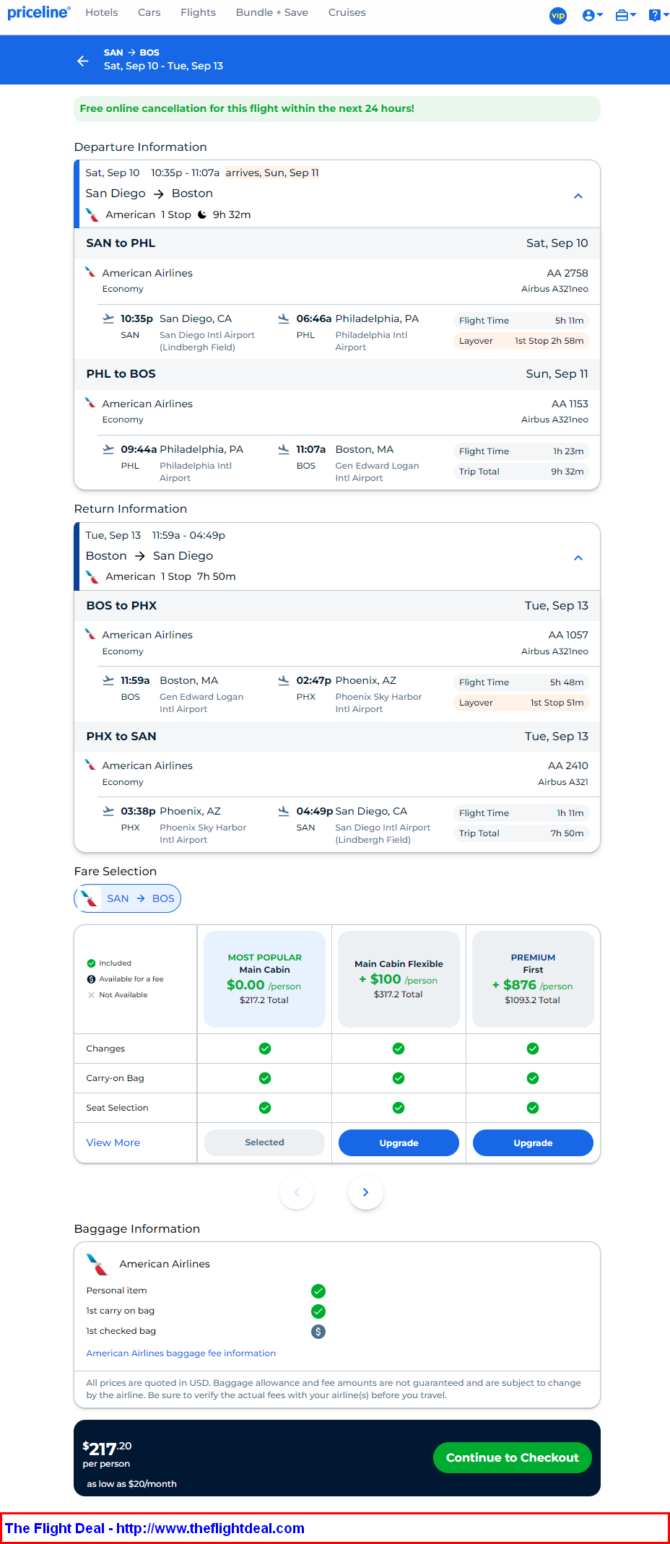Open the My Trips briefcase menu
Viewport: 670px width, 1544px height.
(625, 15)
